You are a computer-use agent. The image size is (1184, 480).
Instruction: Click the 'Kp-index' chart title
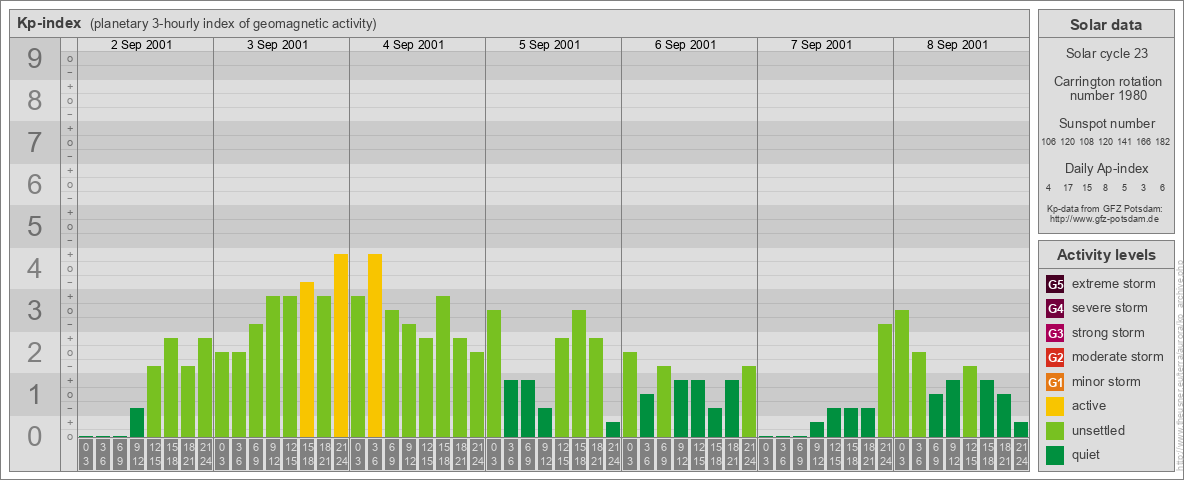click(x=49, y=23)
